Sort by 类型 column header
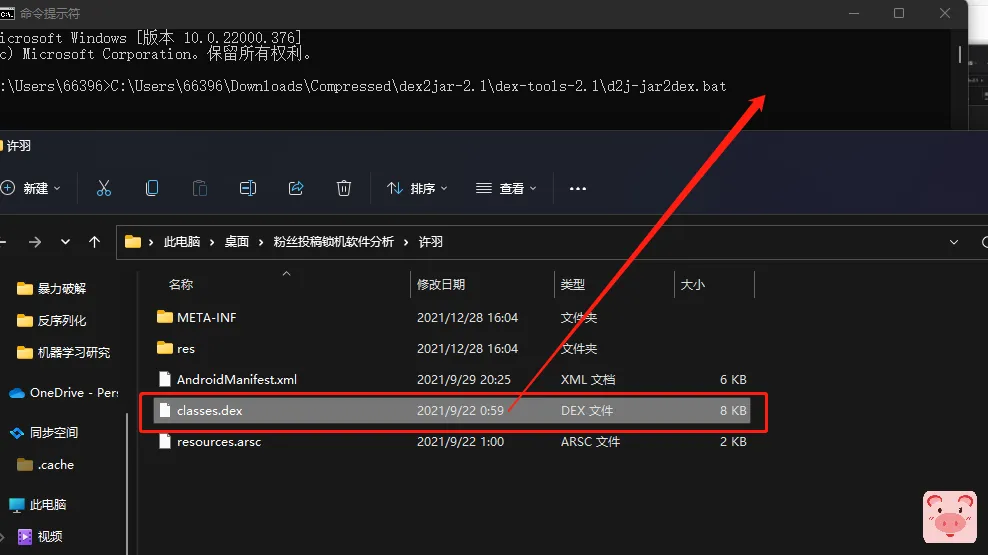 573,285
